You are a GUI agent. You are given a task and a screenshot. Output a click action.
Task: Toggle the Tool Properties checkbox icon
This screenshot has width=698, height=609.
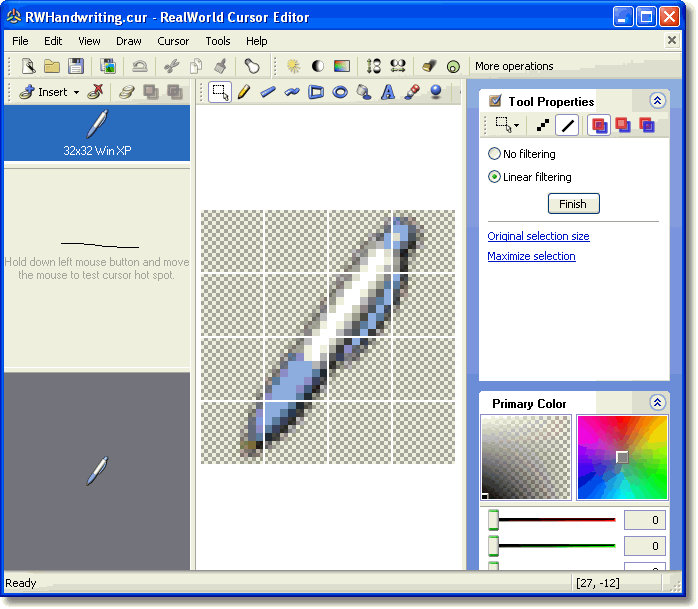tap(495, 101)
